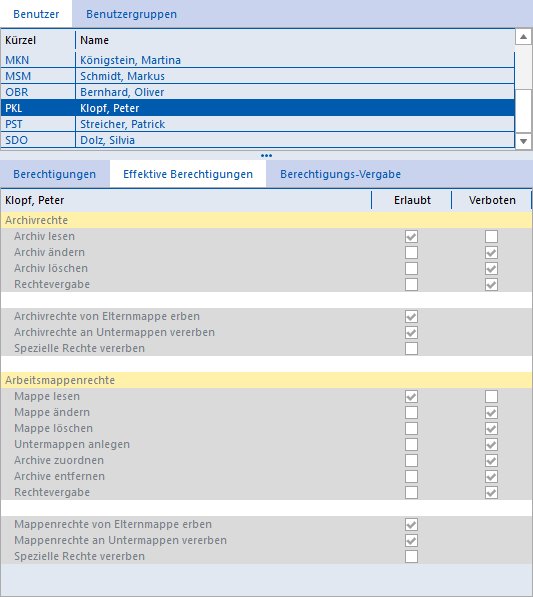
Task: Click the Name column header
Action: coord(295,40)
